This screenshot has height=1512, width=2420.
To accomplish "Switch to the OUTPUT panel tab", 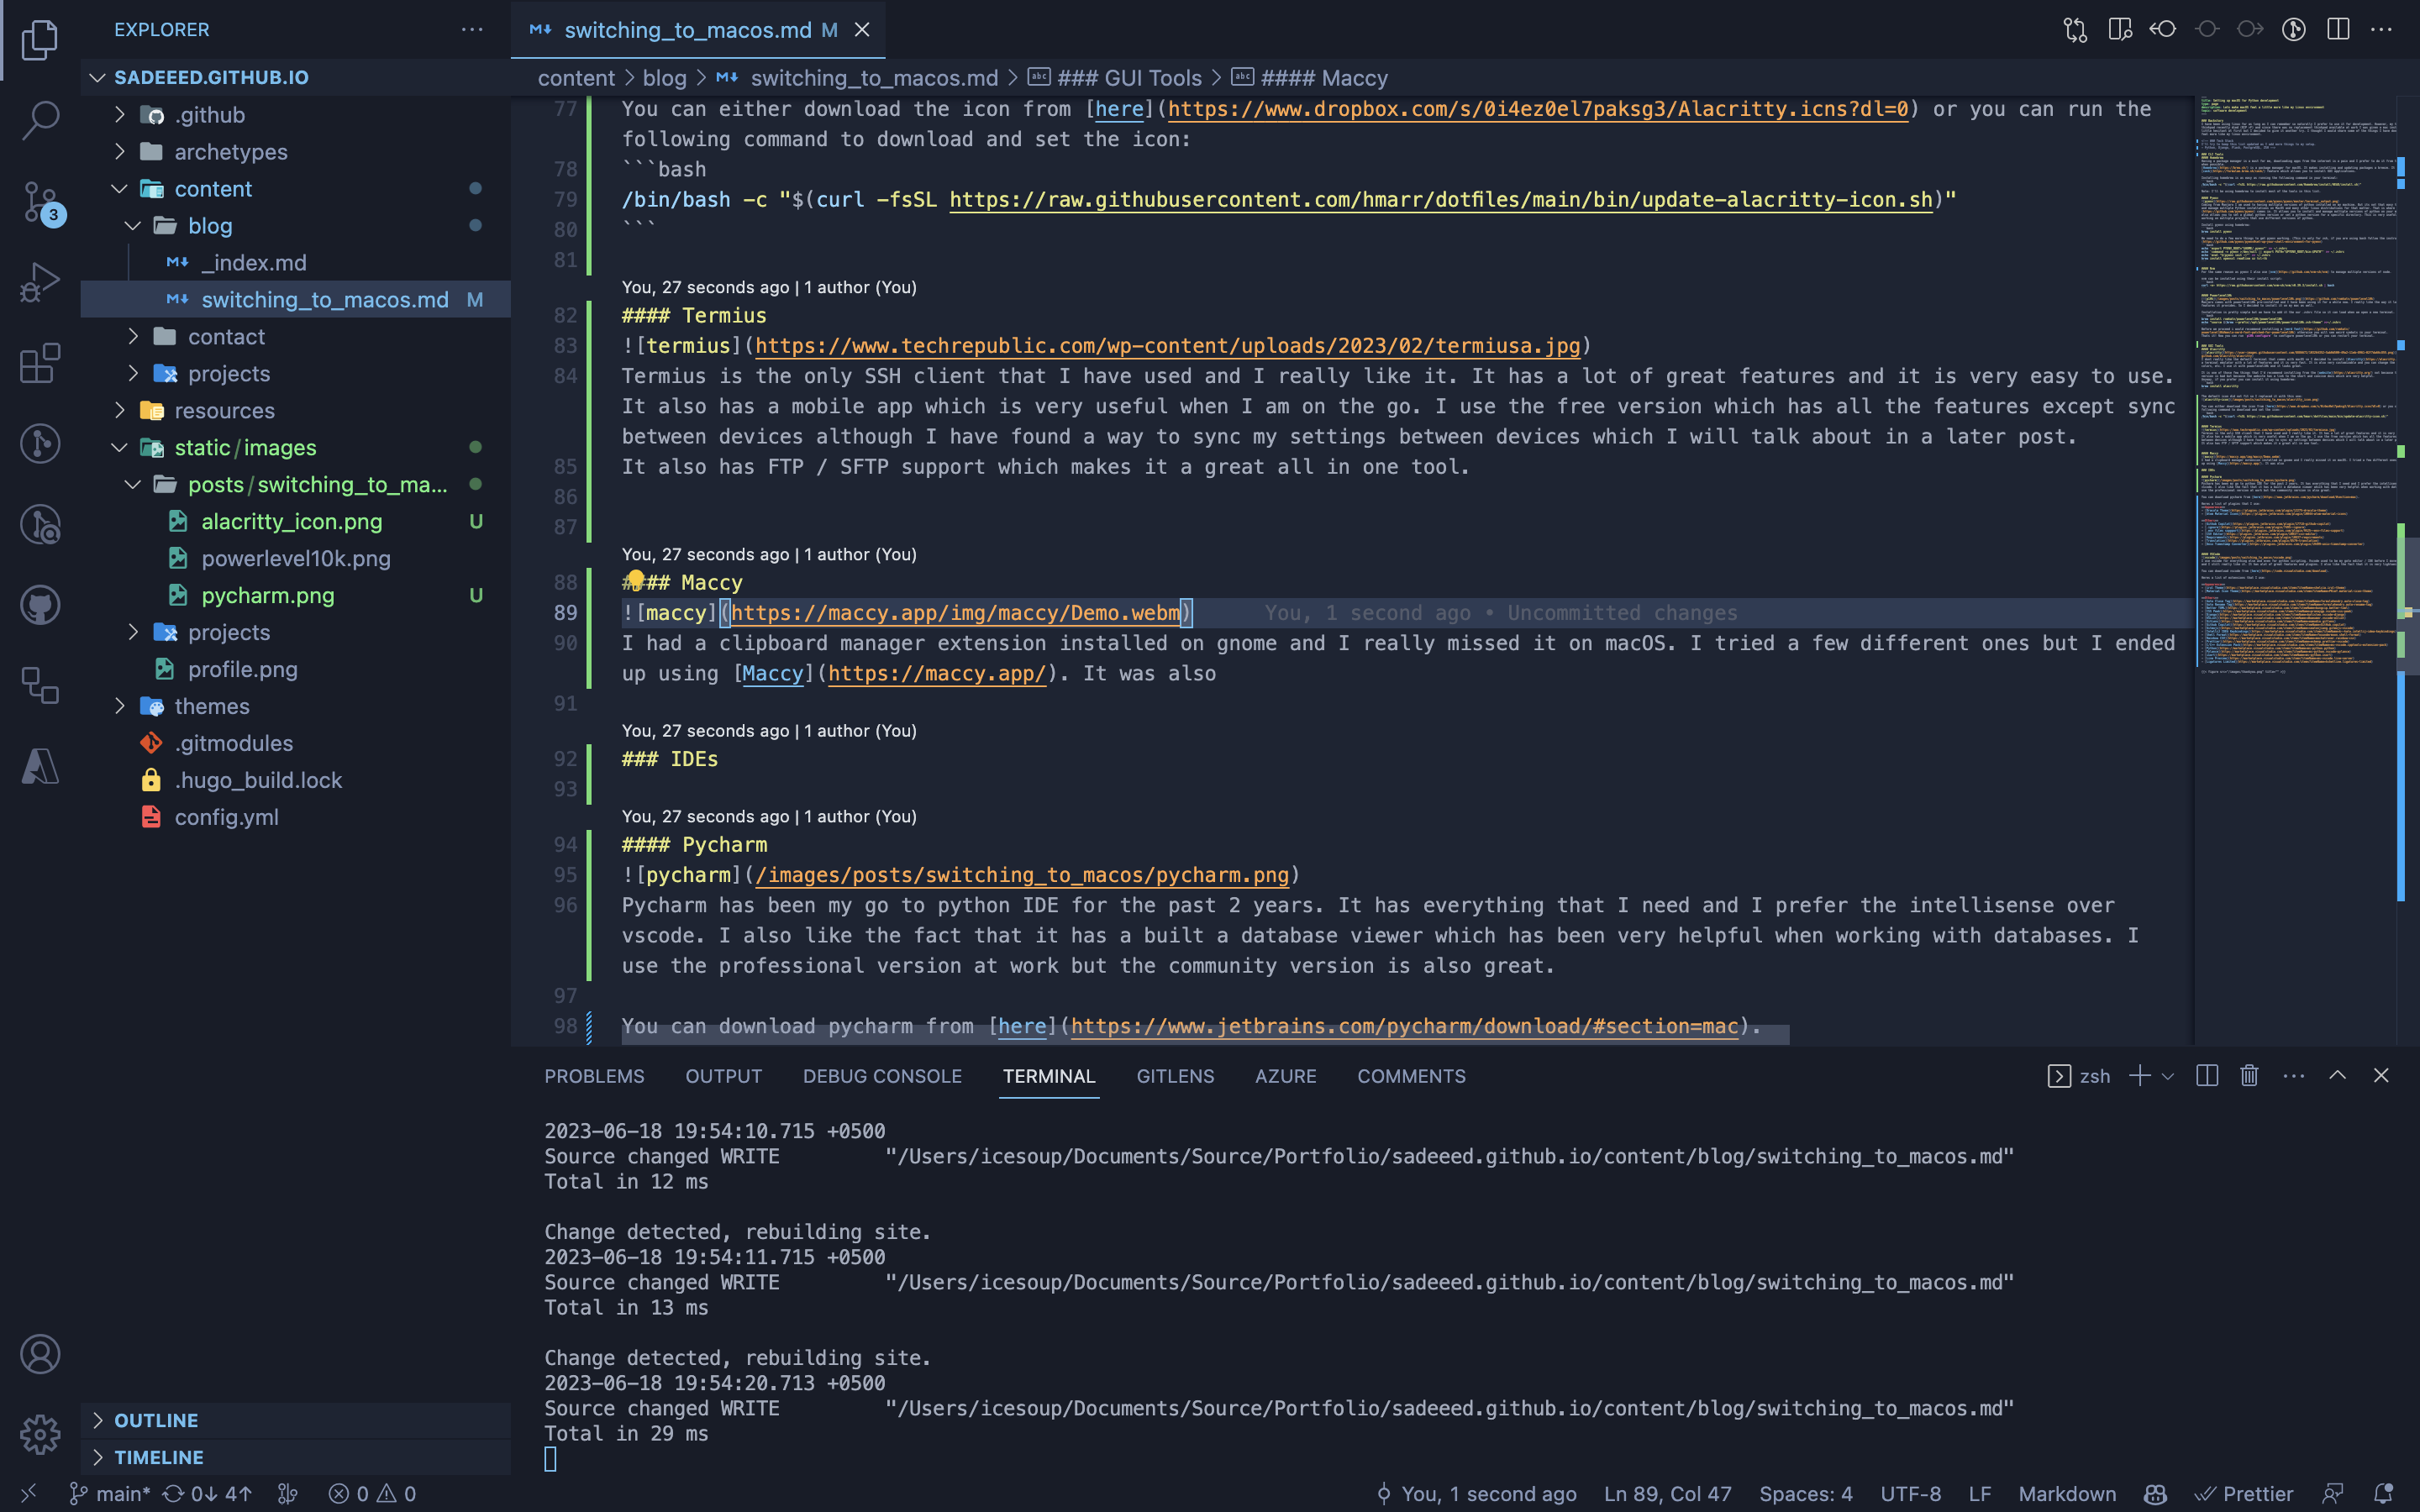I will click(723, 1076).
